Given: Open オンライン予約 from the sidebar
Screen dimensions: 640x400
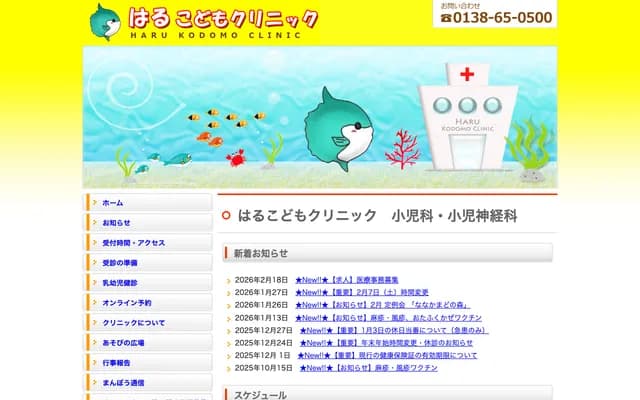Looking at the screenshot, I should coord(148,302).
